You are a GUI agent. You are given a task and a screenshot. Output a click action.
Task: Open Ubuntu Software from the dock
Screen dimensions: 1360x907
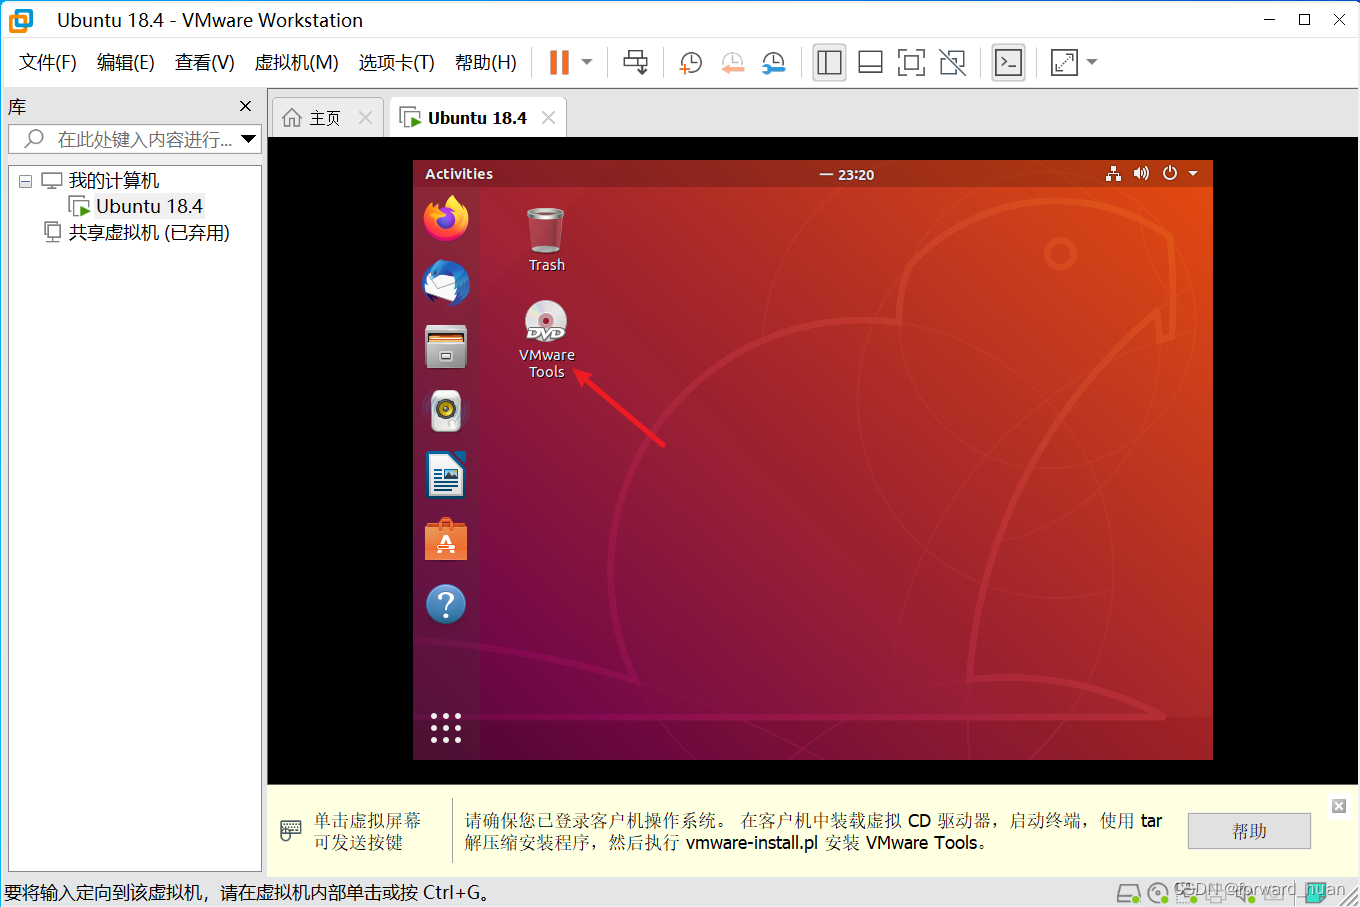click(446, 540)
